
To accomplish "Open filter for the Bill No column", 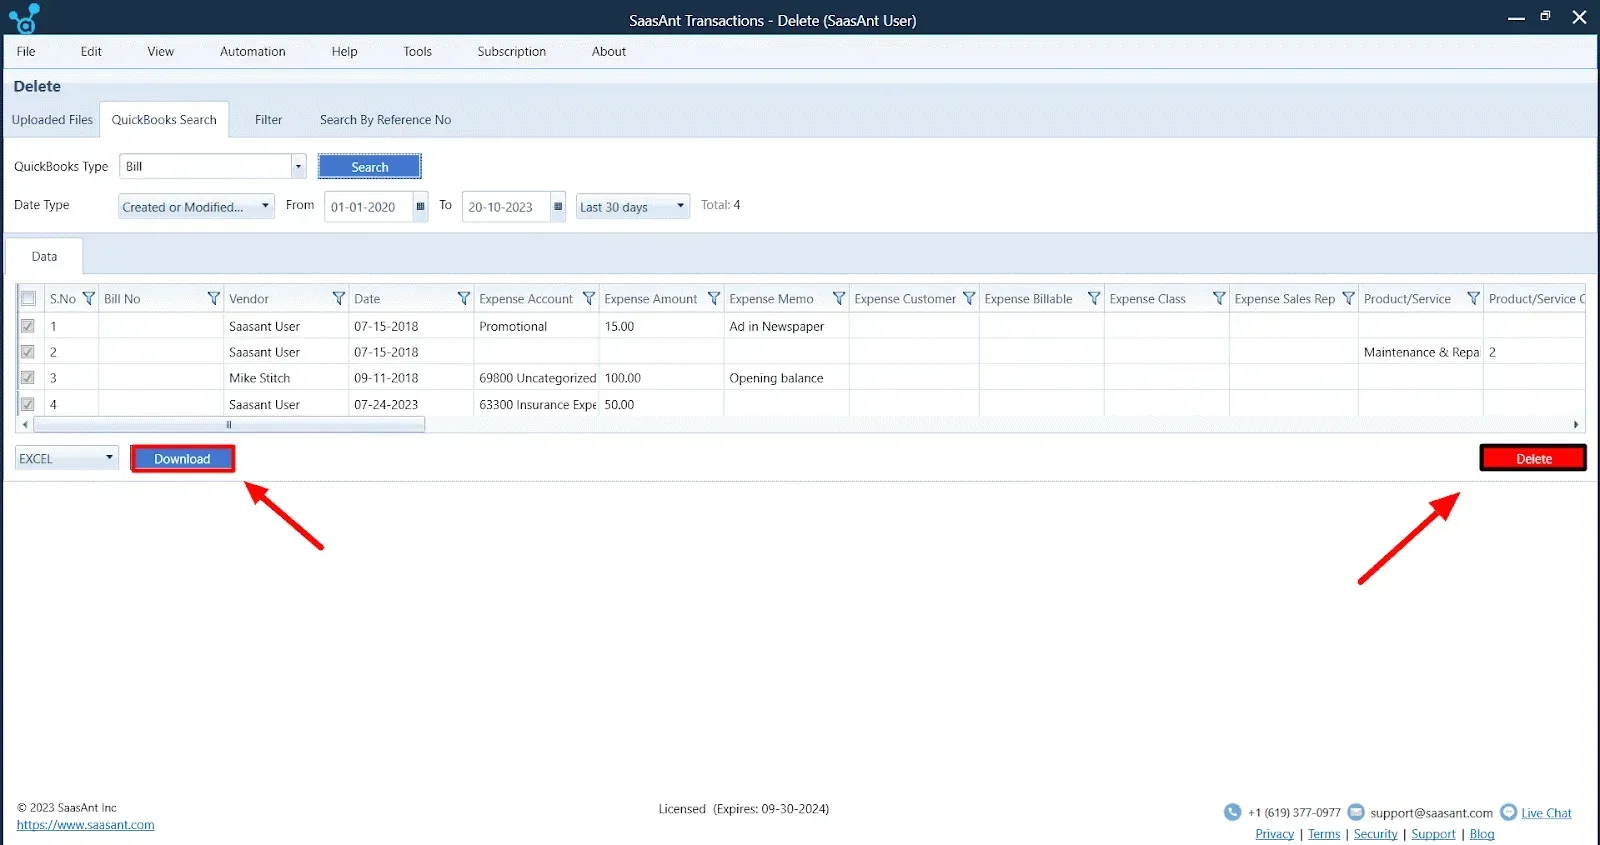I will (x=213, y=298).
